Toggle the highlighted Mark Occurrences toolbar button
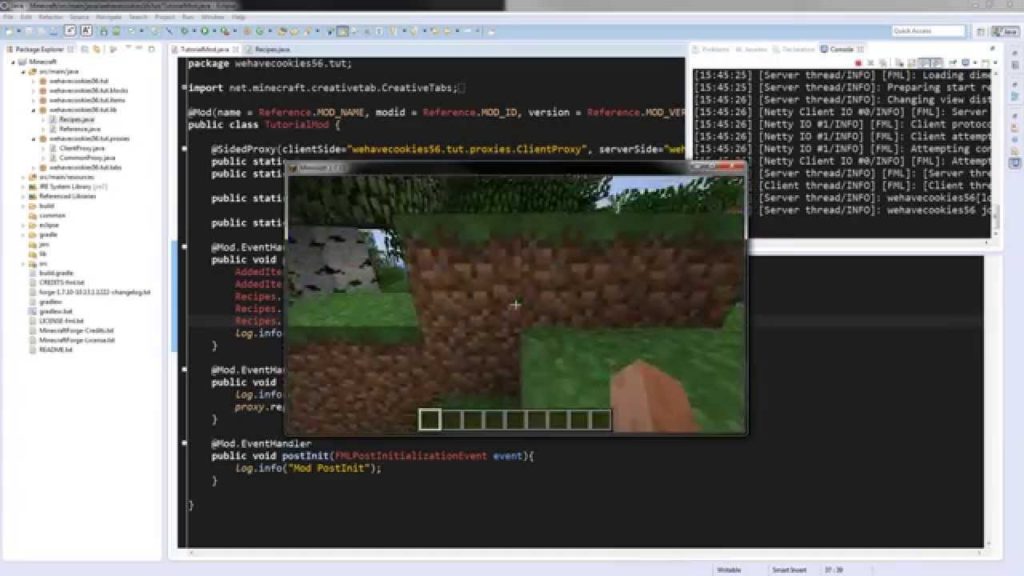 pos(342,31)
